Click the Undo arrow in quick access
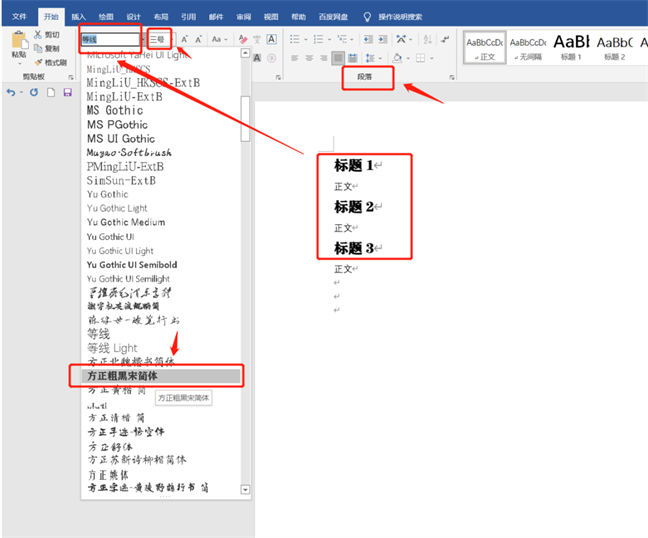The height and width of the screenshot is (538, 648). point(11,92)
